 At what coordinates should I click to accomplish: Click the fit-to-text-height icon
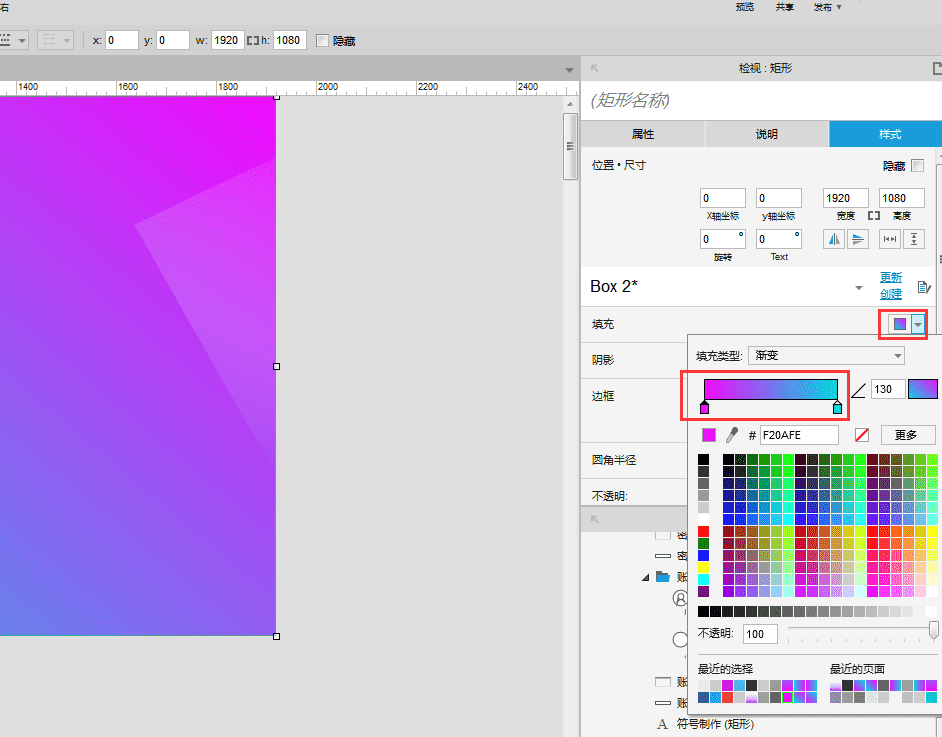pyautogui.click(x=914, y=239)
